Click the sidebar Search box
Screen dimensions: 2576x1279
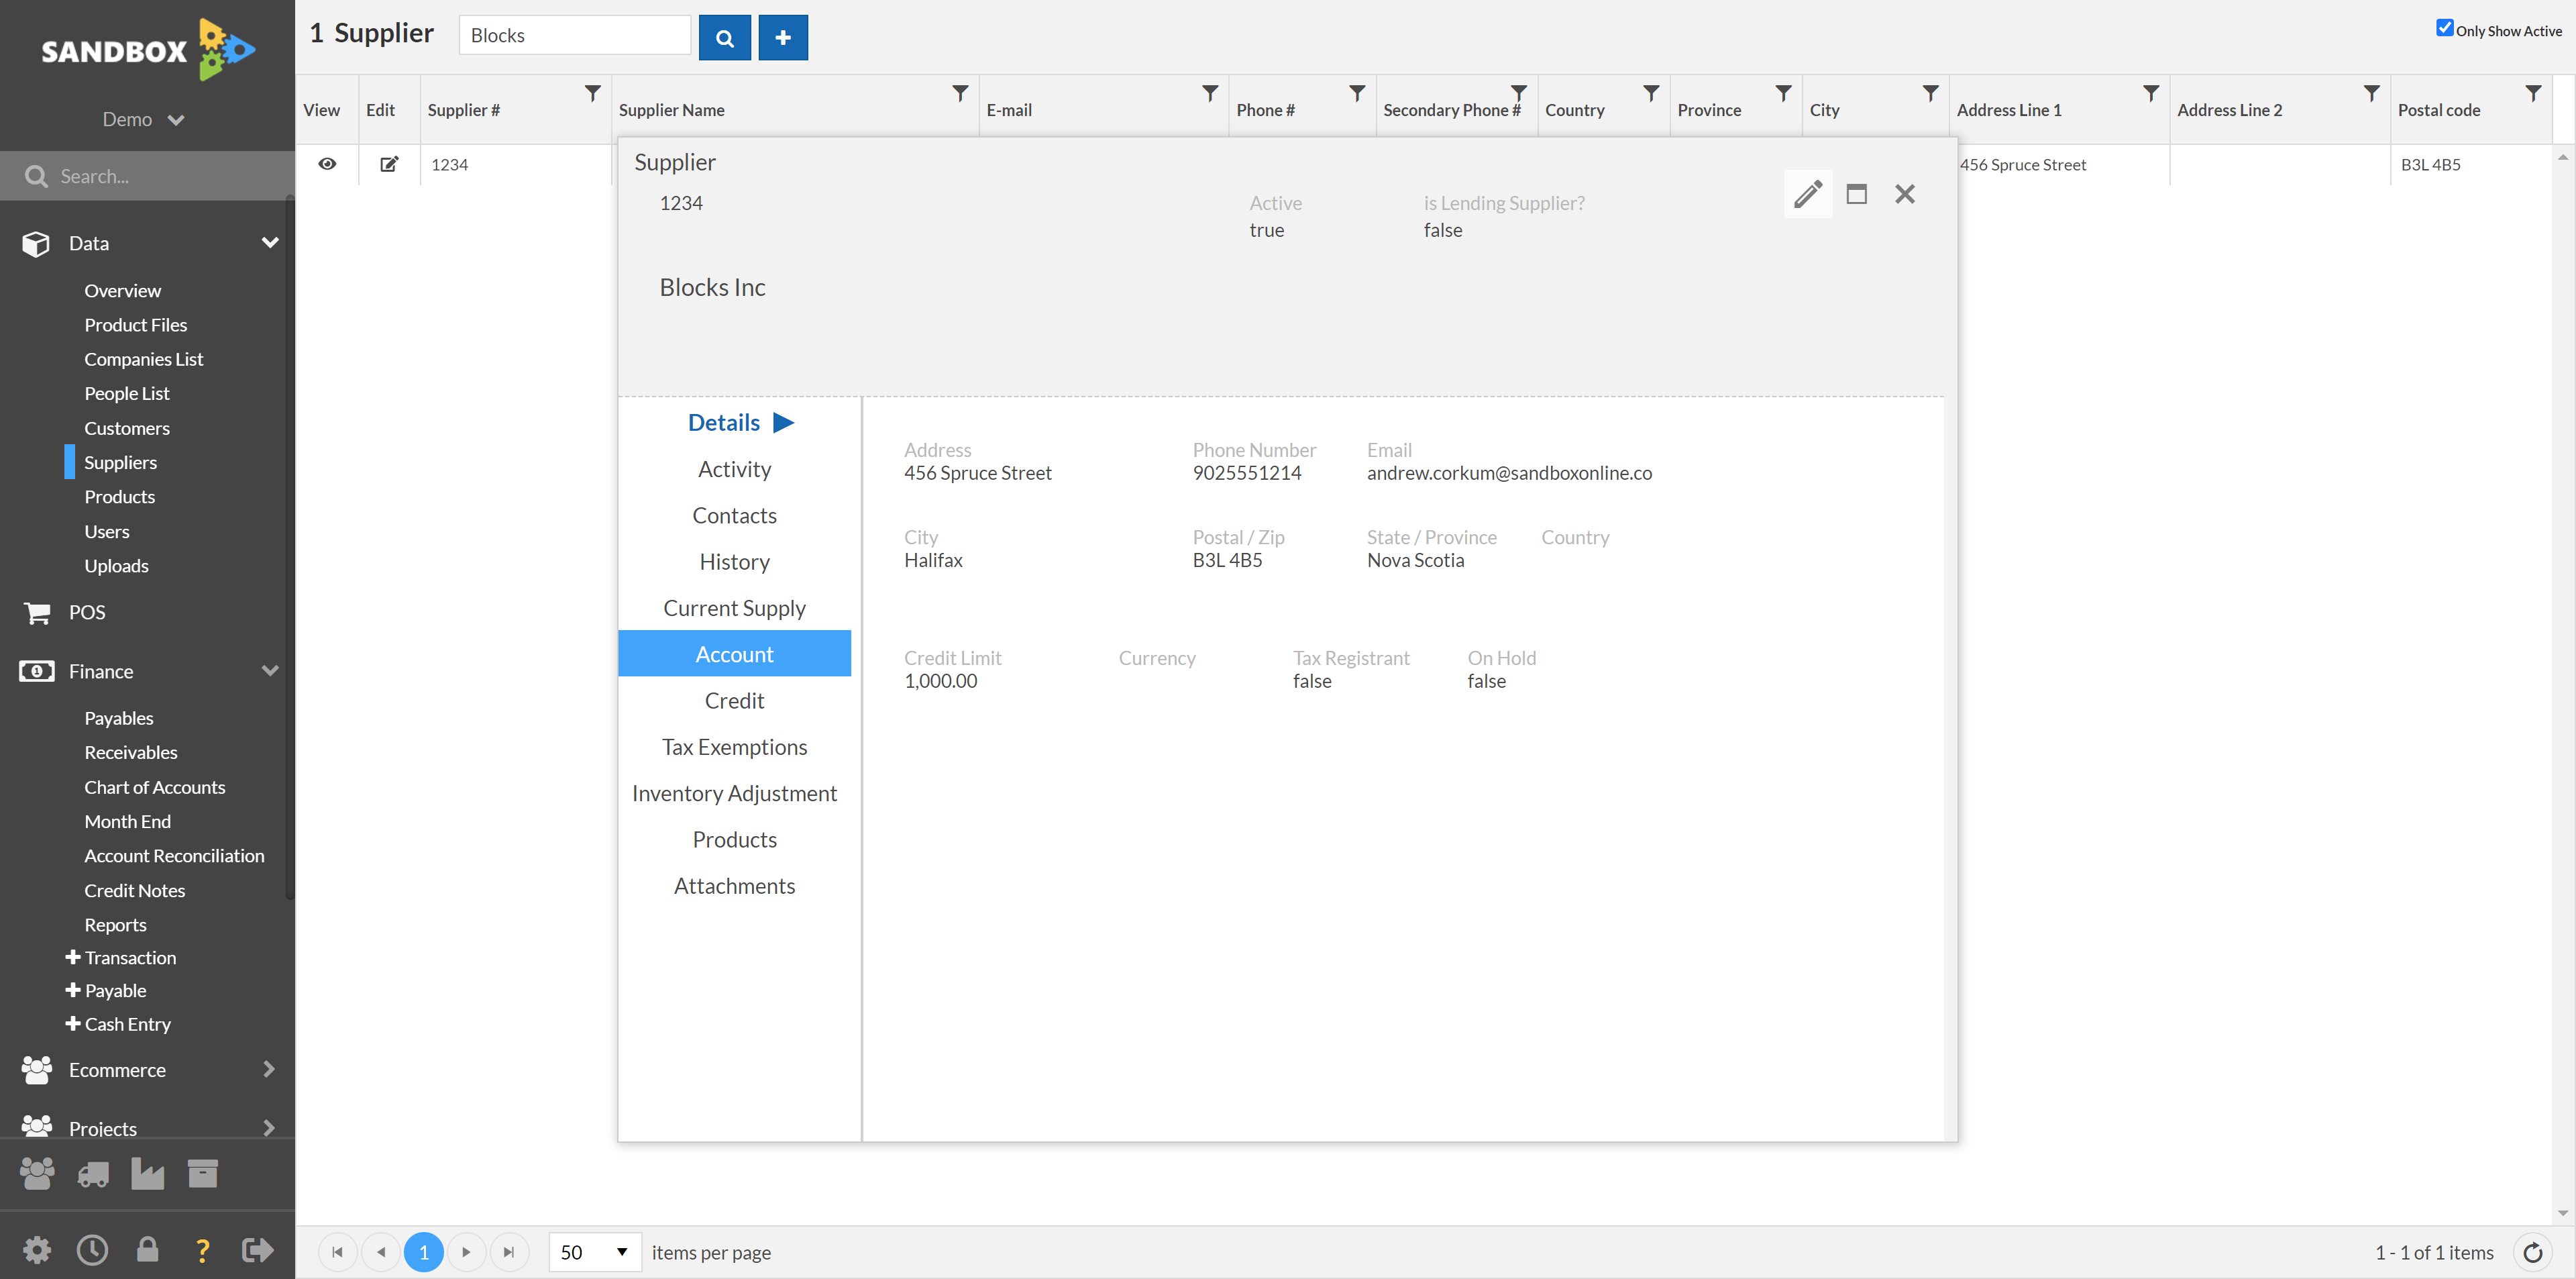[x=147, y=176]
